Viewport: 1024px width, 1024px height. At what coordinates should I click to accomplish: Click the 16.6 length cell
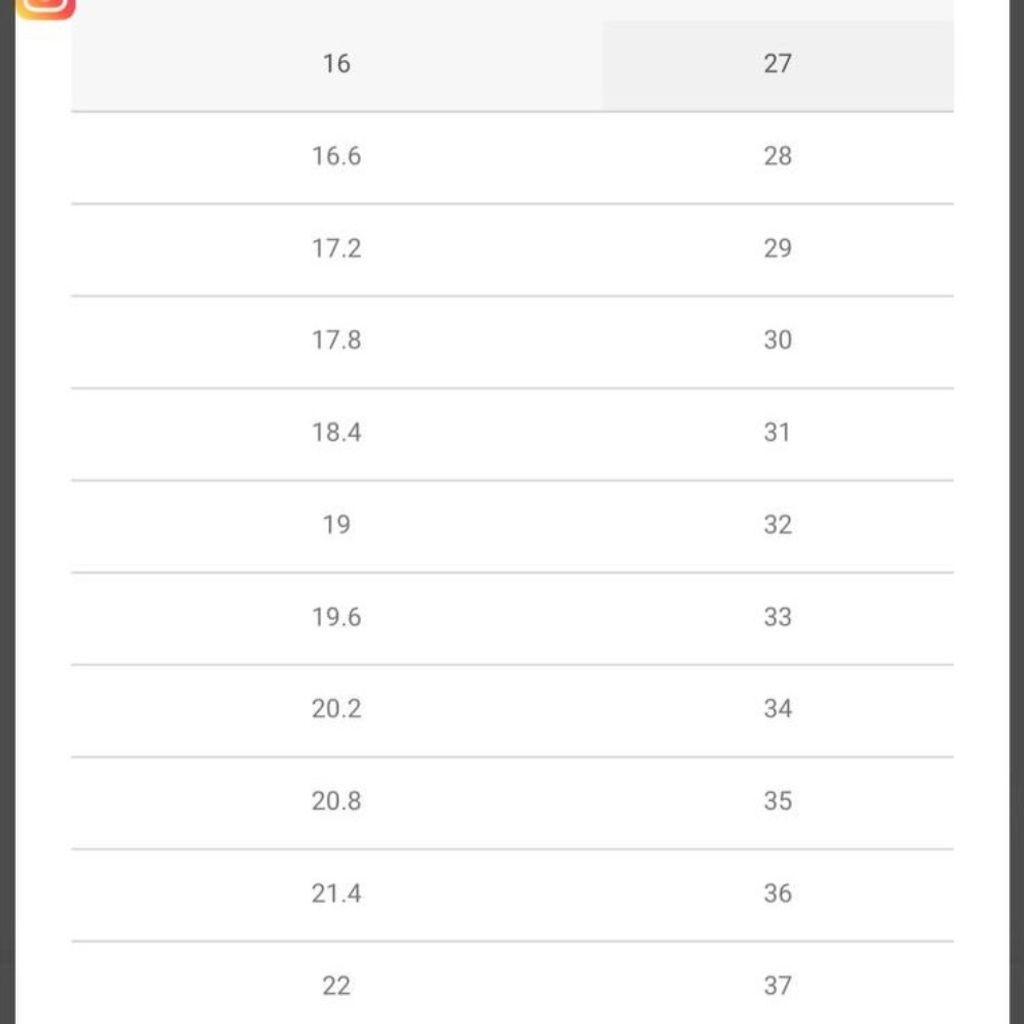(x=336, y=156)
